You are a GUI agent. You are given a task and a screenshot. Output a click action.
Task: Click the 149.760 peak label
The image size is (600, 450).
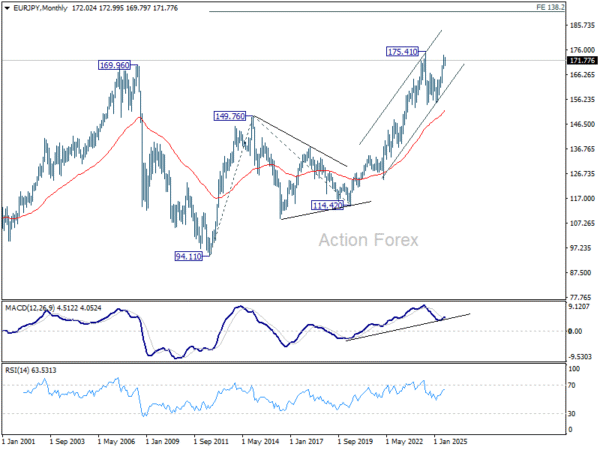[x=230, y=116]
